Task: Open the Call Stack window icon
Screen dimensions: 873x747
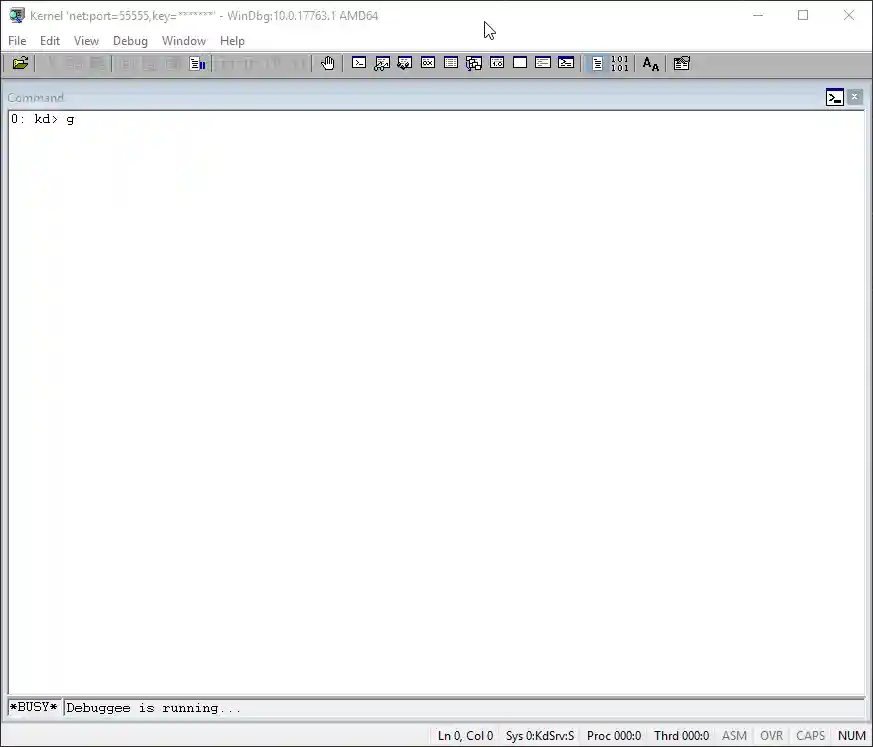Action: pyautogui.click(x=473, y=62)
